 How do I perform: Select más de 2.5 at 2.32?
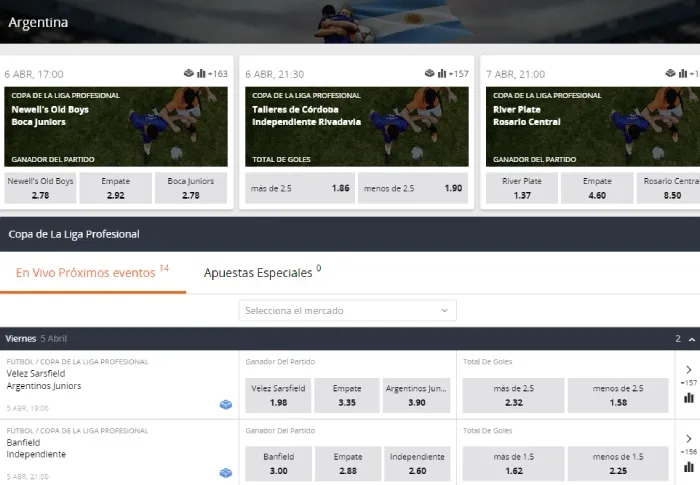[513, 396]
